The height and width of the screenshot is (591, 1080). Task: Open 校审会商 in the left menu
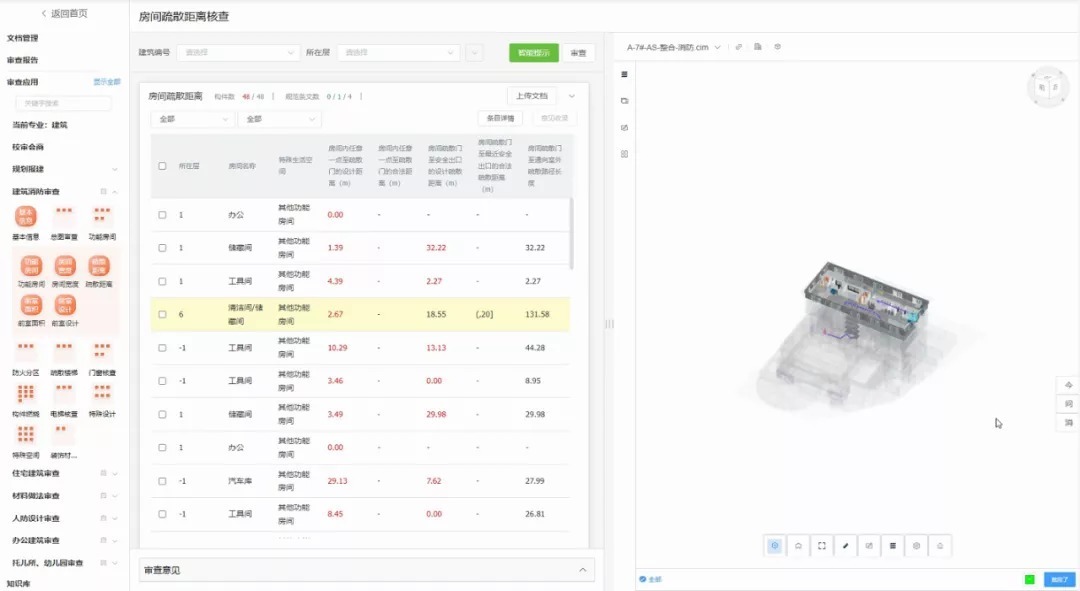pyautogui.click(x=28, y=147)
